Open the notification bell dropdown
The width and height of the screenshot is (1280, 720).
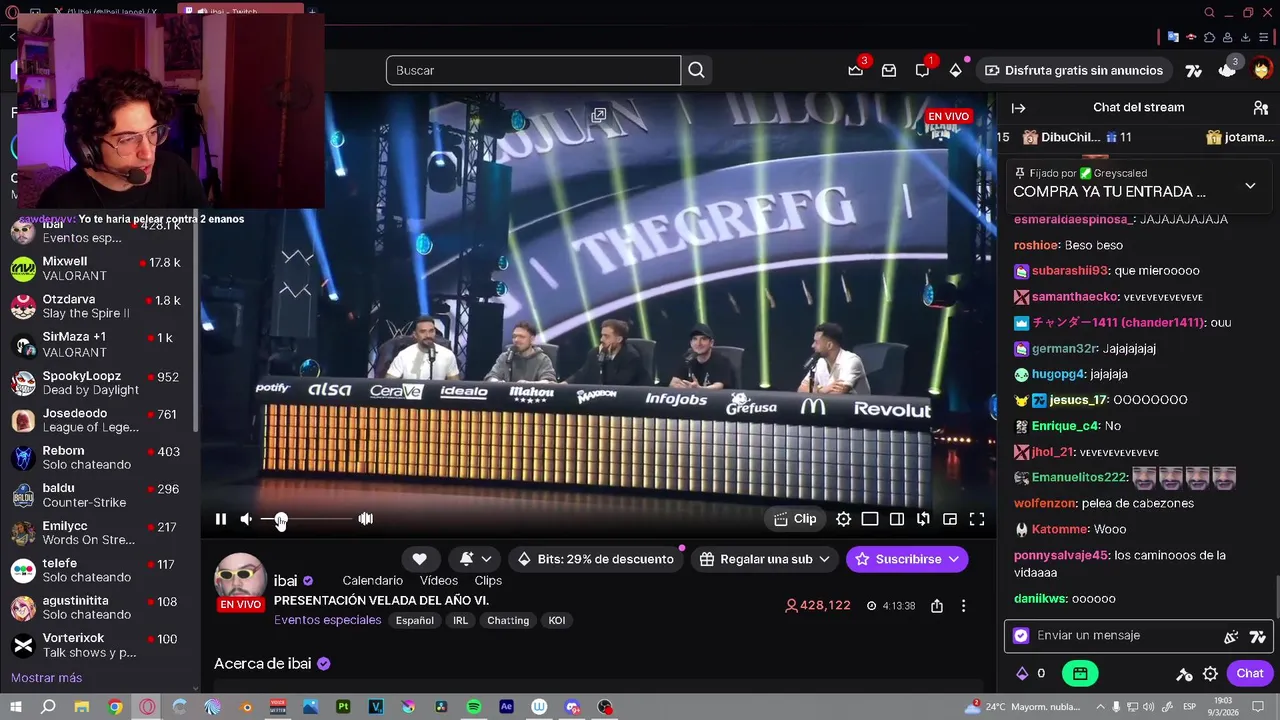[475, 559]
